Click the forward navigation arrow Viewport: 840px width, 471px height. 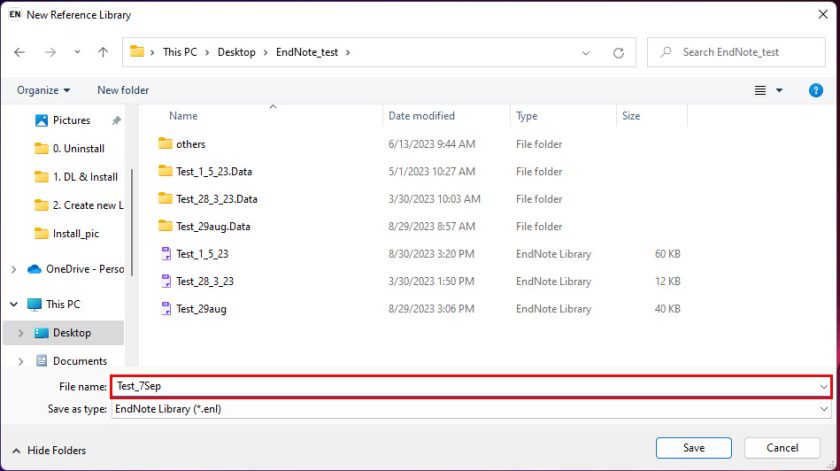pyautogui.click(x=50, y=52)
